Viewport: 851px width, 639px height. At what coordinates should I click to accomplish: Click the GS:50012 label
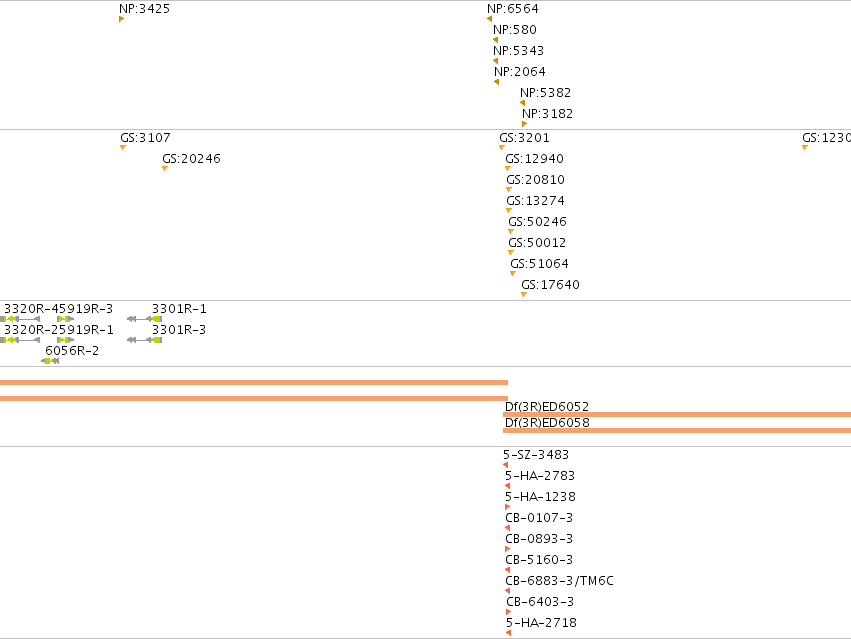[537, 243]
